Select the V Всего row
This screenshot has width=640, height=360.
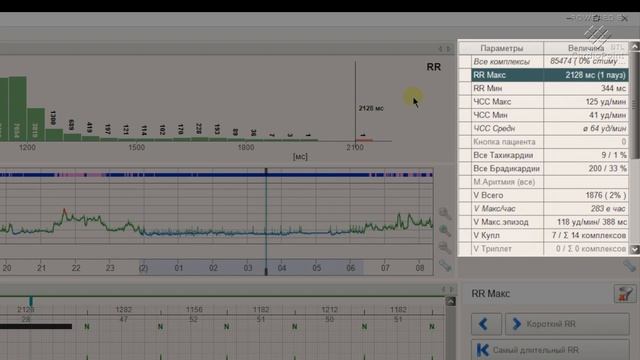click(x=549, y=195)
